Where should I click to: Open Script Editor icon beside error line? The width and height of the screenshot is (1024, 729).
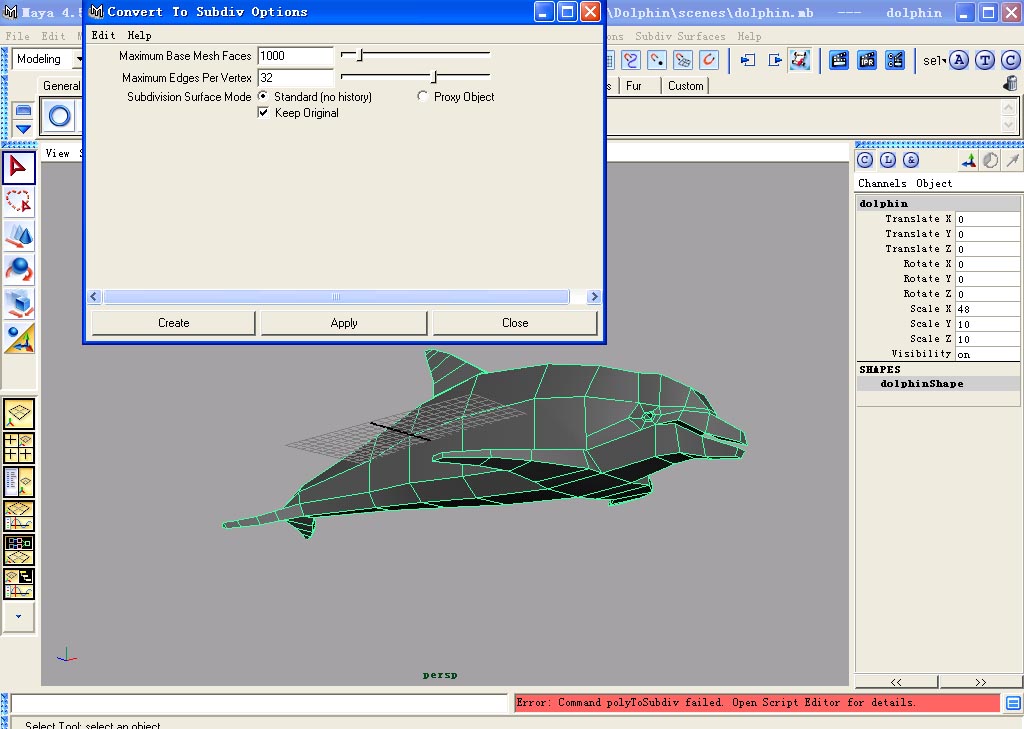1013,703
